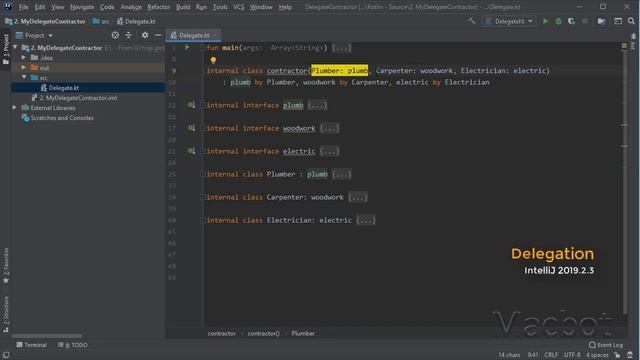
Task: Run DelegateKt with the green play button
Action: (x=545, y=21)
